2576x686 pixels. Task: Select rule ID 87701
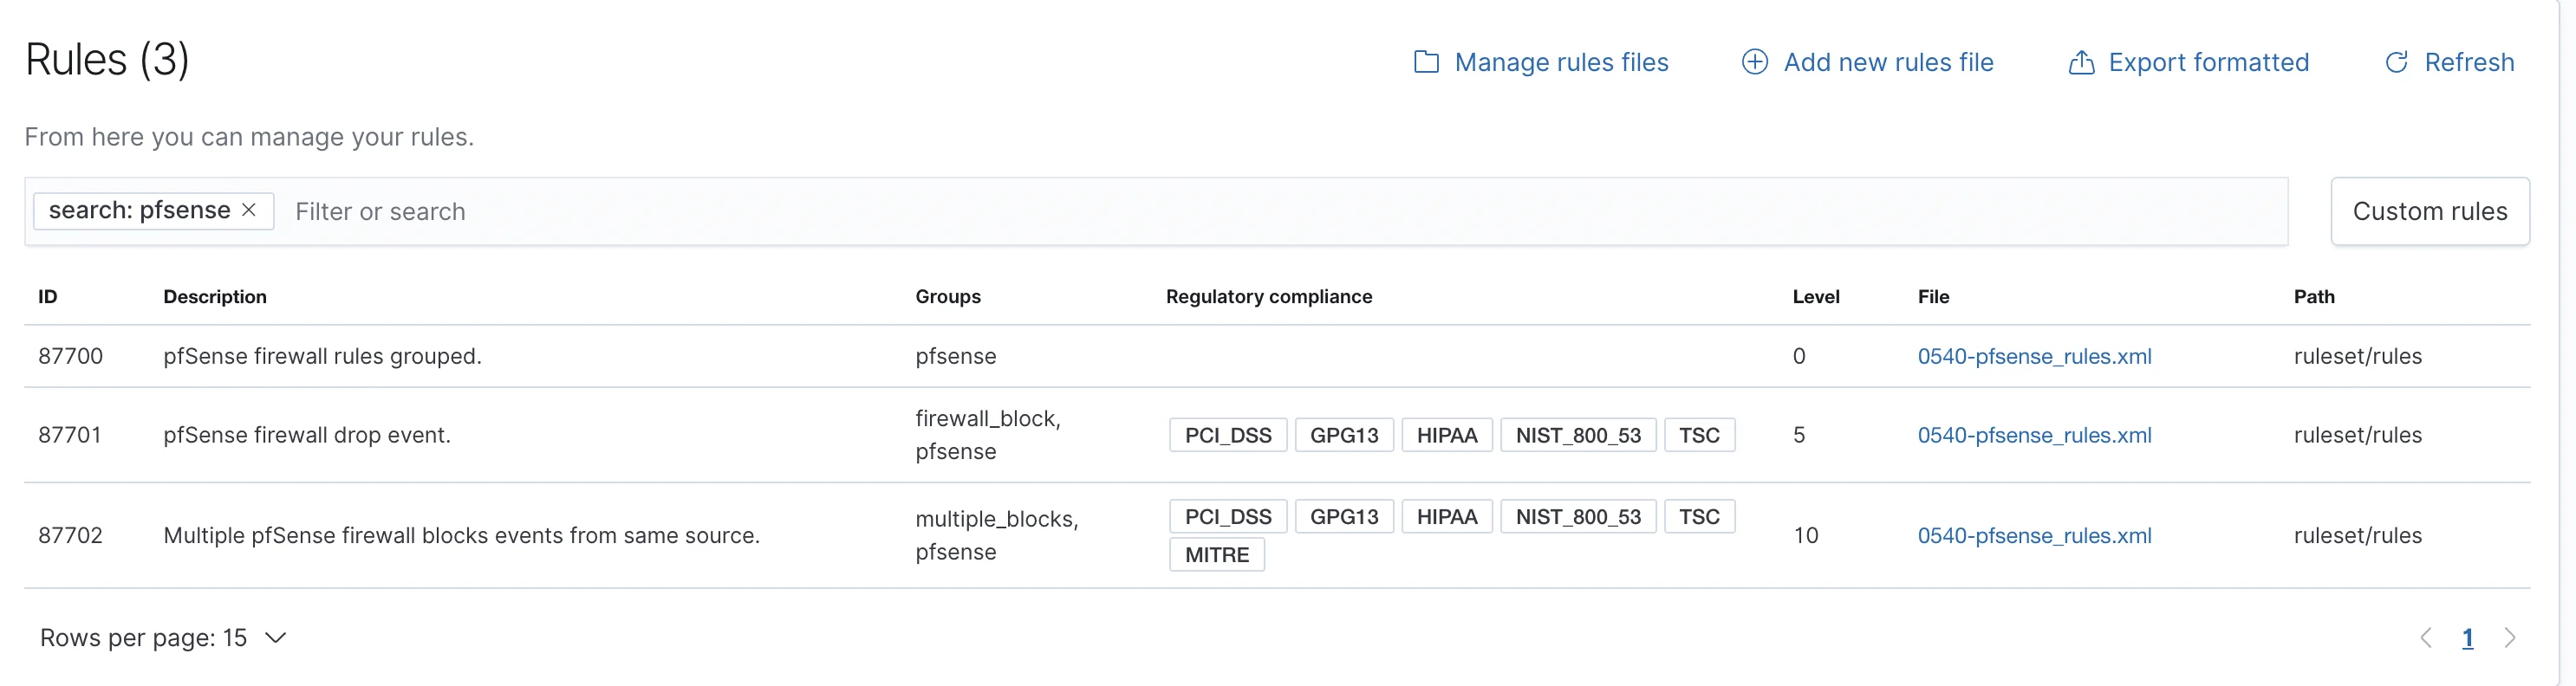[70, 435]
